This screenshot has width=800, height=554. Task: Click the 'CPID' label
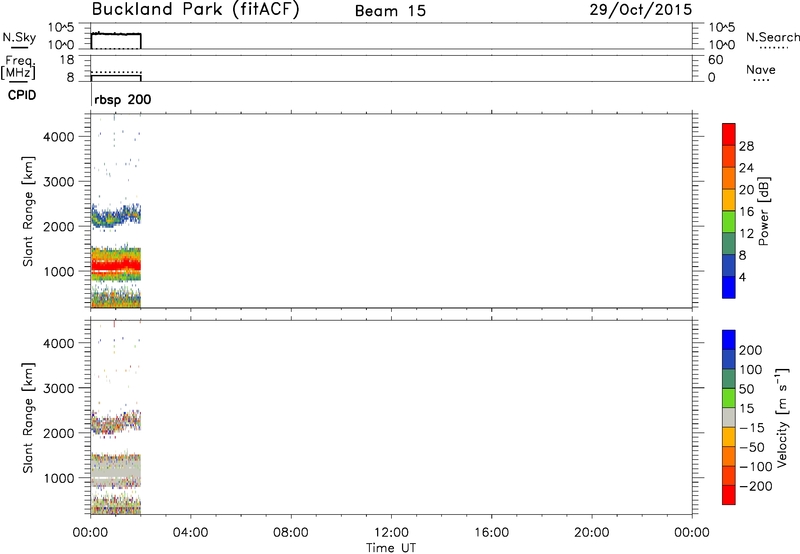click(22, 95)
